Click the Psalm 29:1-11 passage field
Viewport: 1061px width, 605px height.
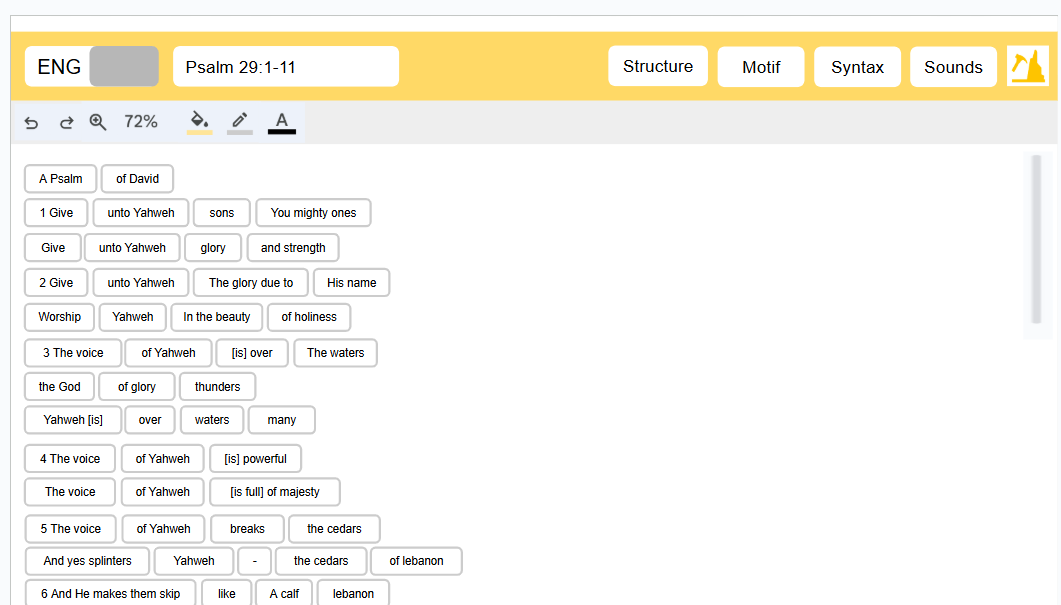pyautogui.click(x=286, y=67)
